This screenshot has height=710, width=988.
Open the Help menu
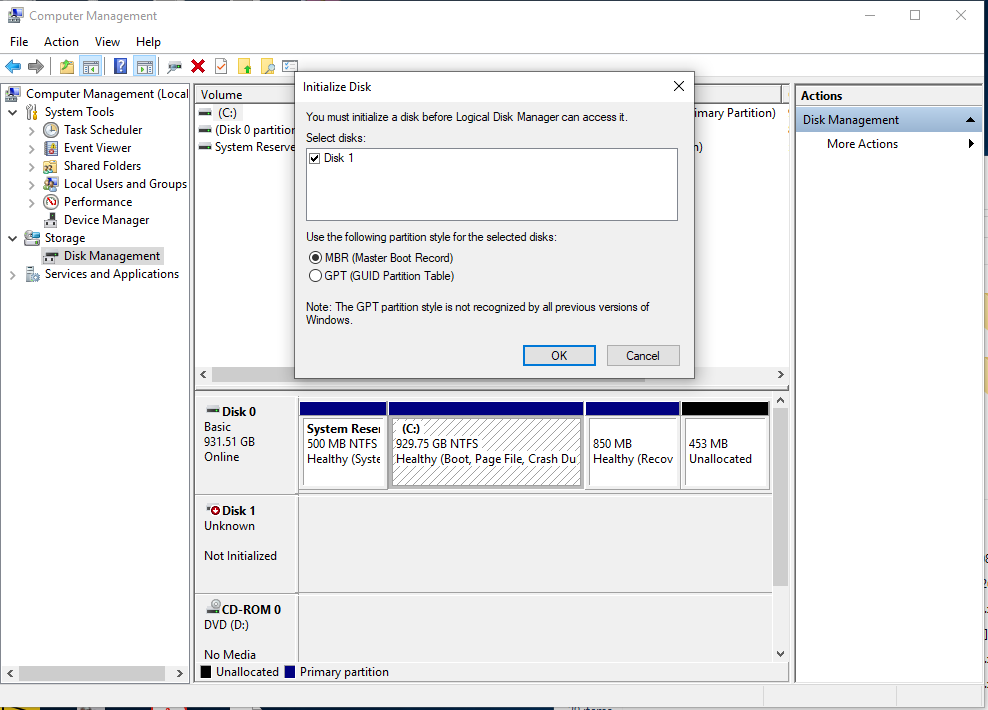coord(148,42)
